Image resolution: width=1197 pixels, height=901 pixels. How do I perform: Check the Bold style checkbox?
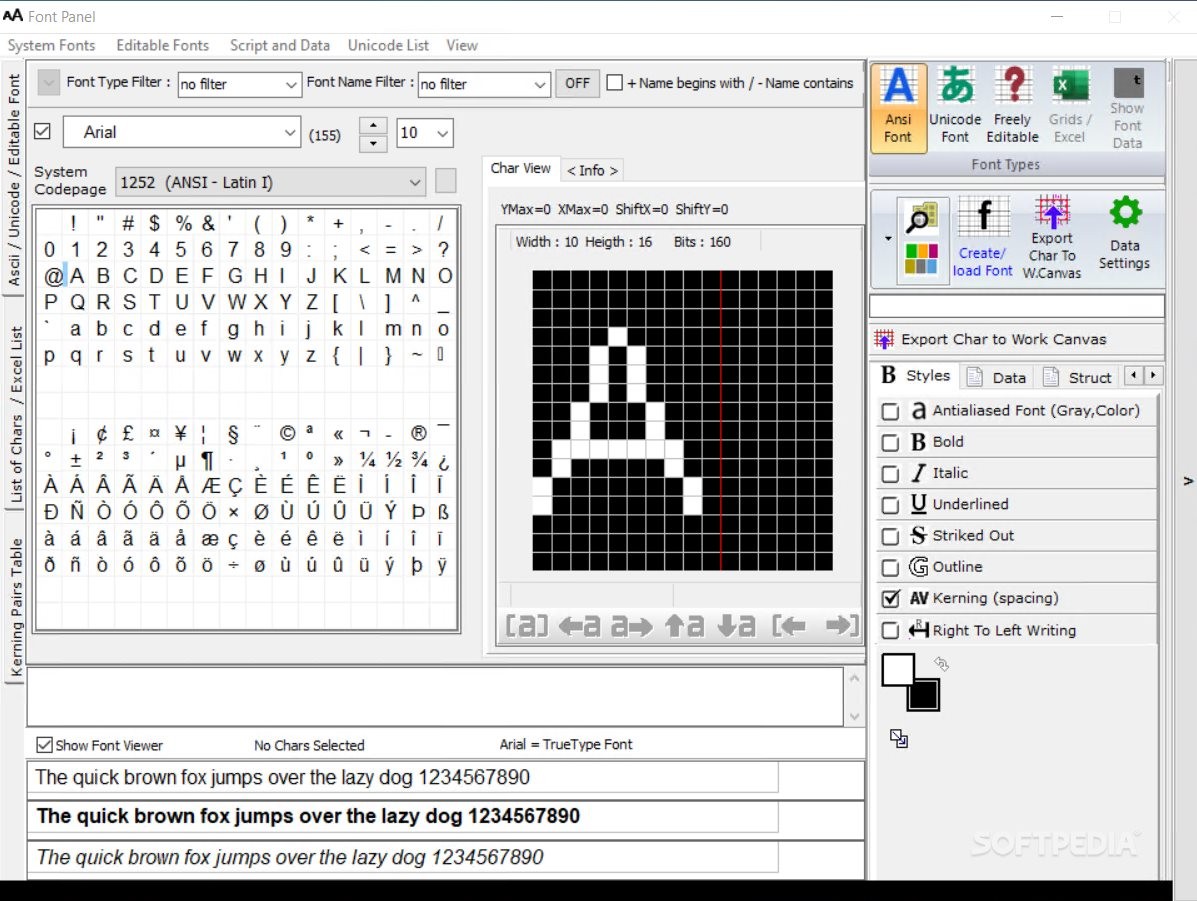(890, 443)
